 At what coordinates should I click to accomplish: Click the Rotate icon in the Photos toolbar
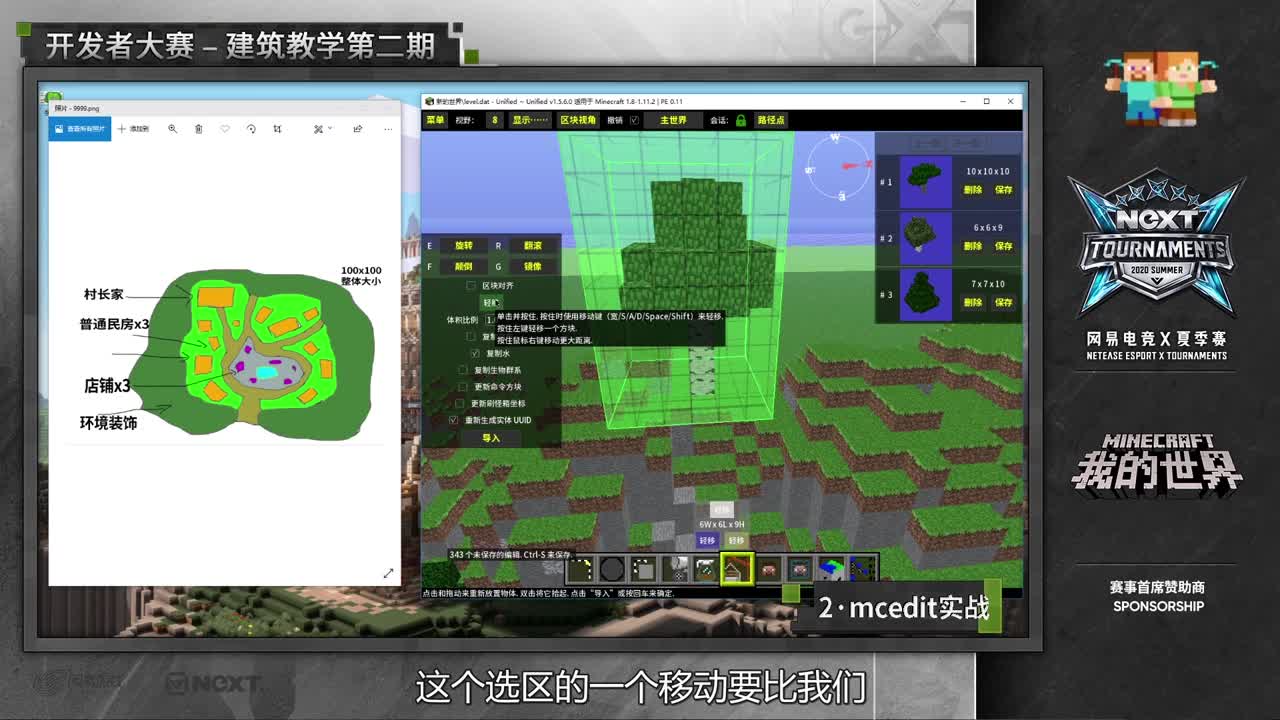pyautogui.click(x=253, y=129)
